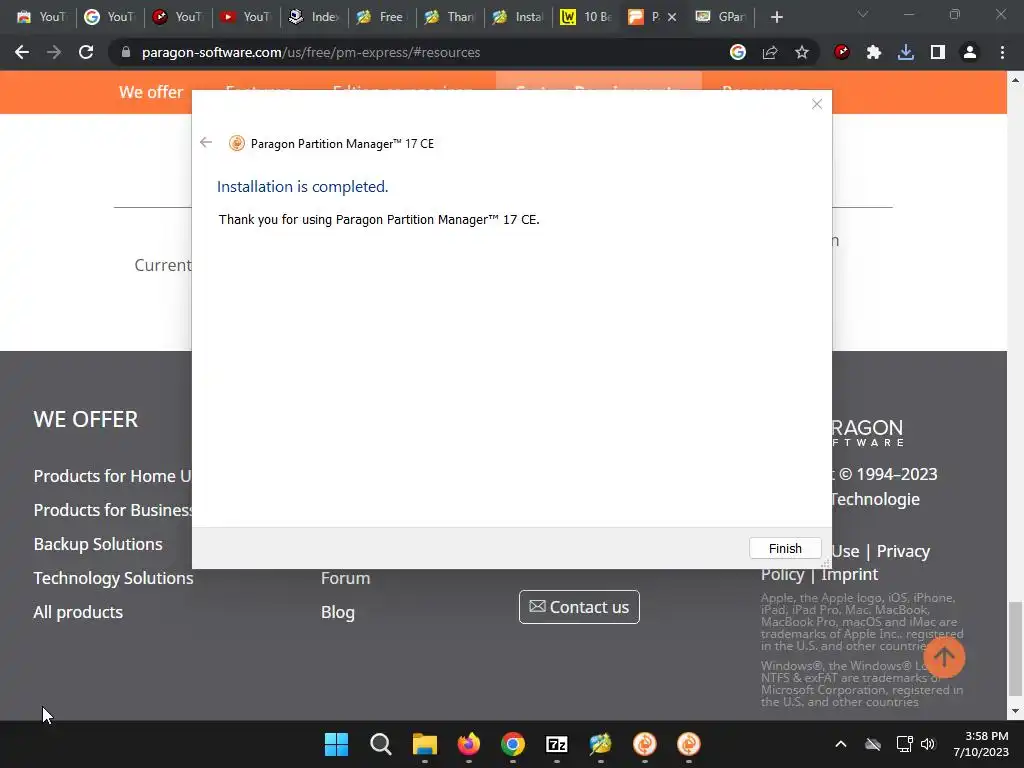Viewport: 1024px width, 768px height.
Task: View site information lock icon
Action: coord(126,52)
